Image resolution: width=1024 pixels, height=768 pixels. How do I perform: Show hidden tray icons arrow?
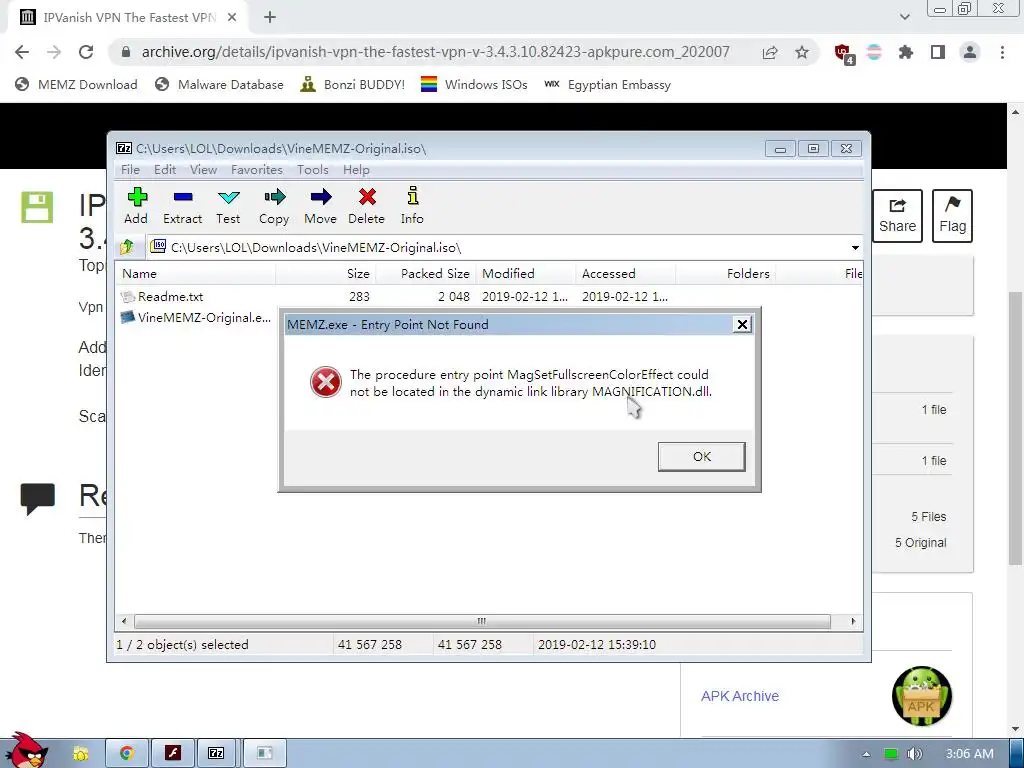[866, 754]
